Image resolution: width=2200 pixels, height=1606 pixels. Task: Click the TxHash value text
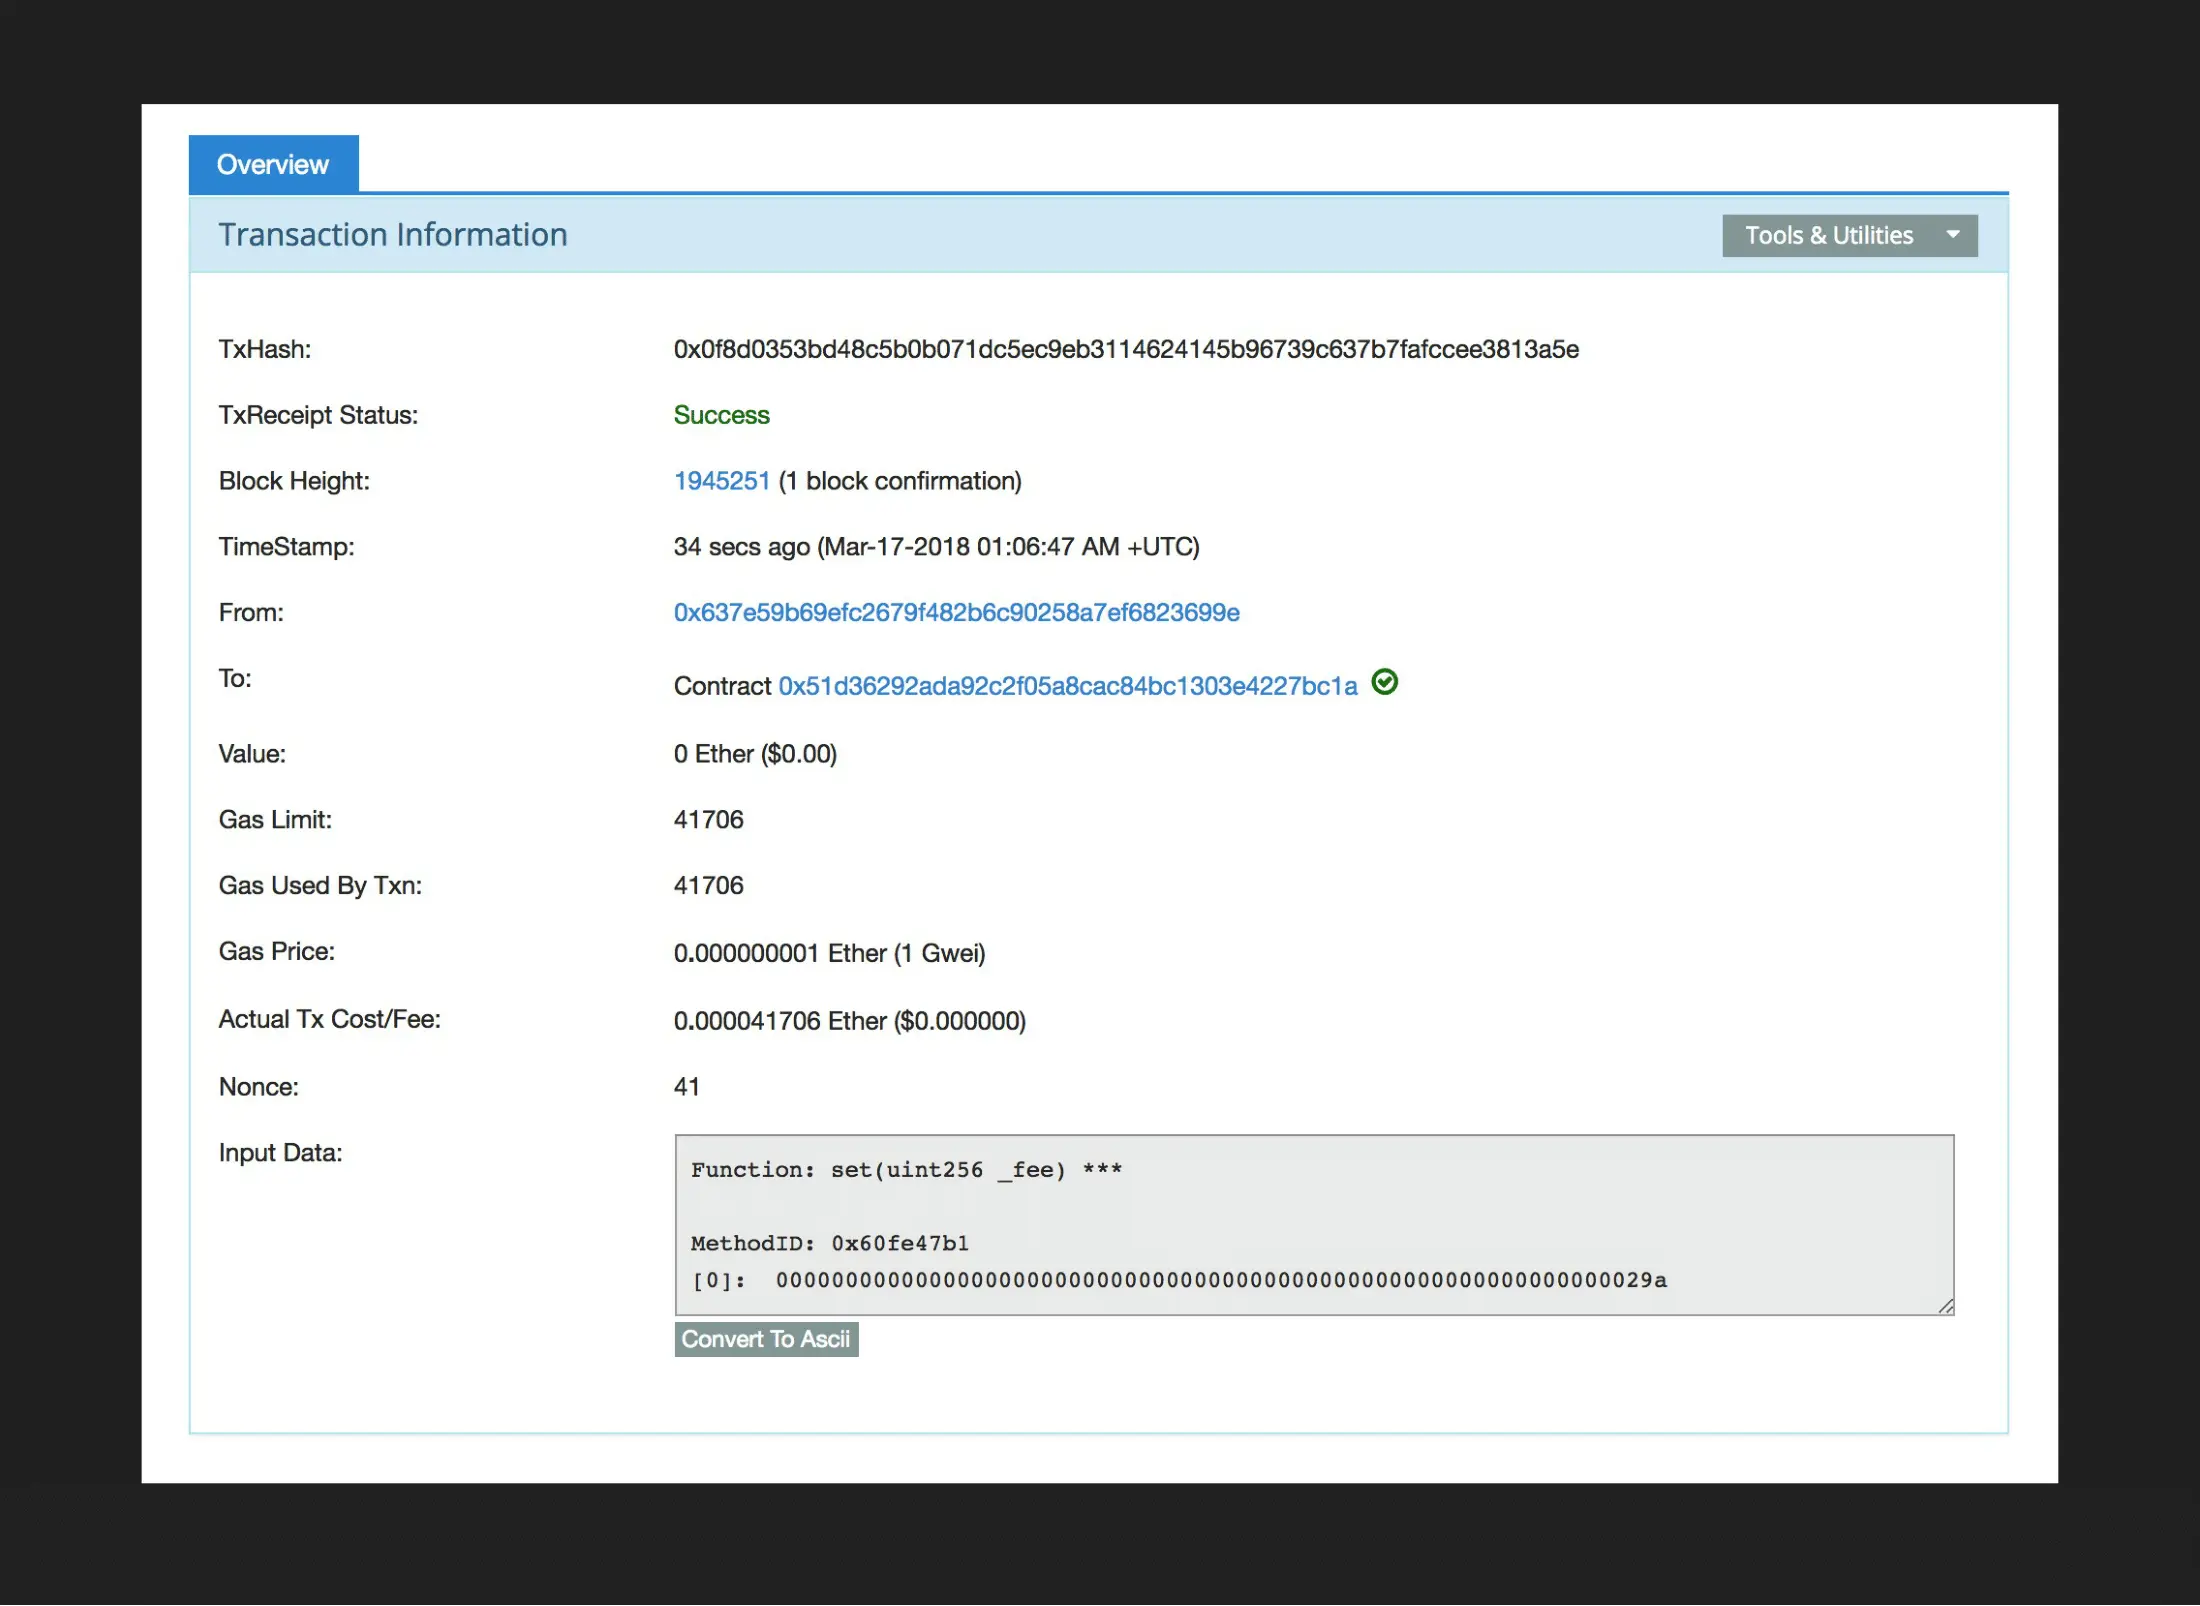point(1125,350)
